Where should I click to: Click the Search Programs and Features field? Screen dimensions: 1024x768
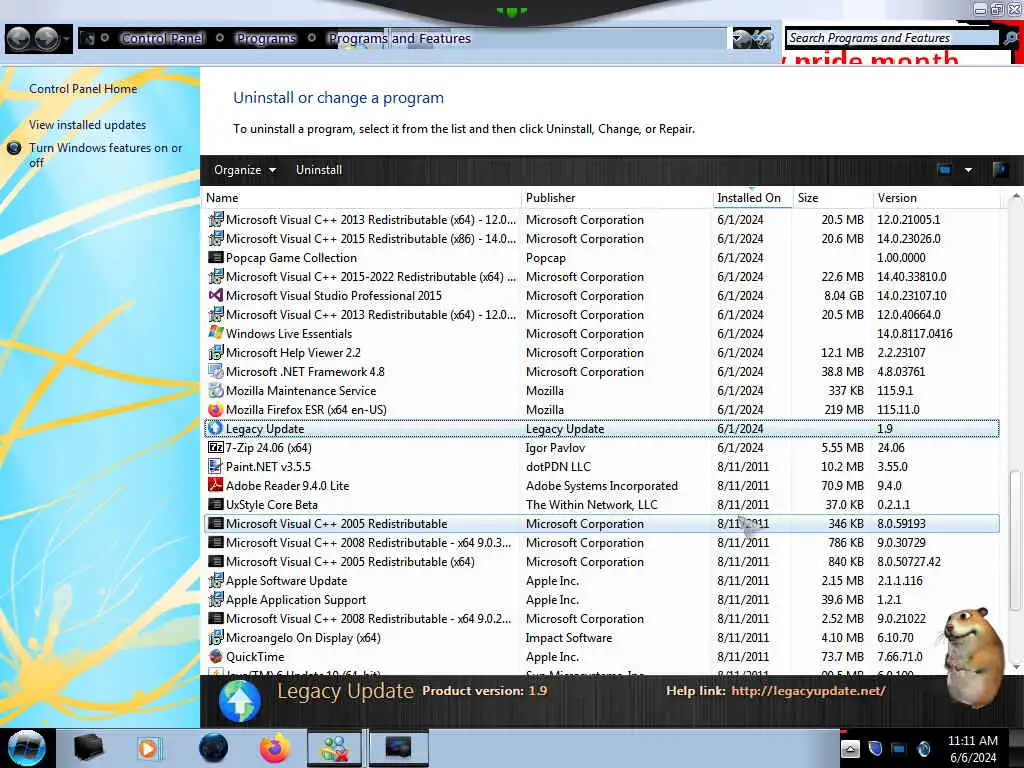click(x=892, y=38)
